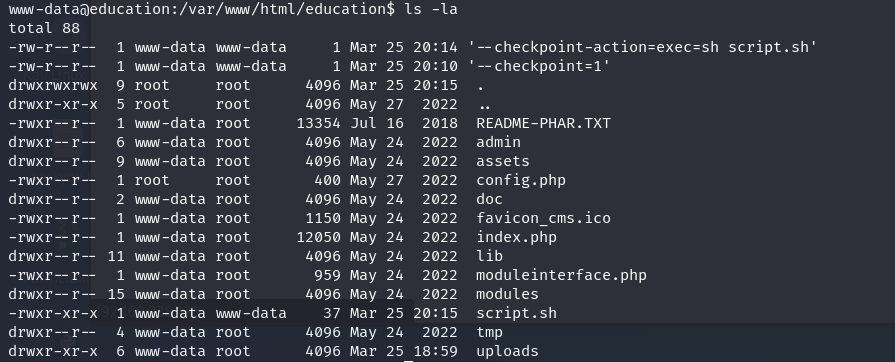Click the favicon_cms.ico filename

click(543, 218)
